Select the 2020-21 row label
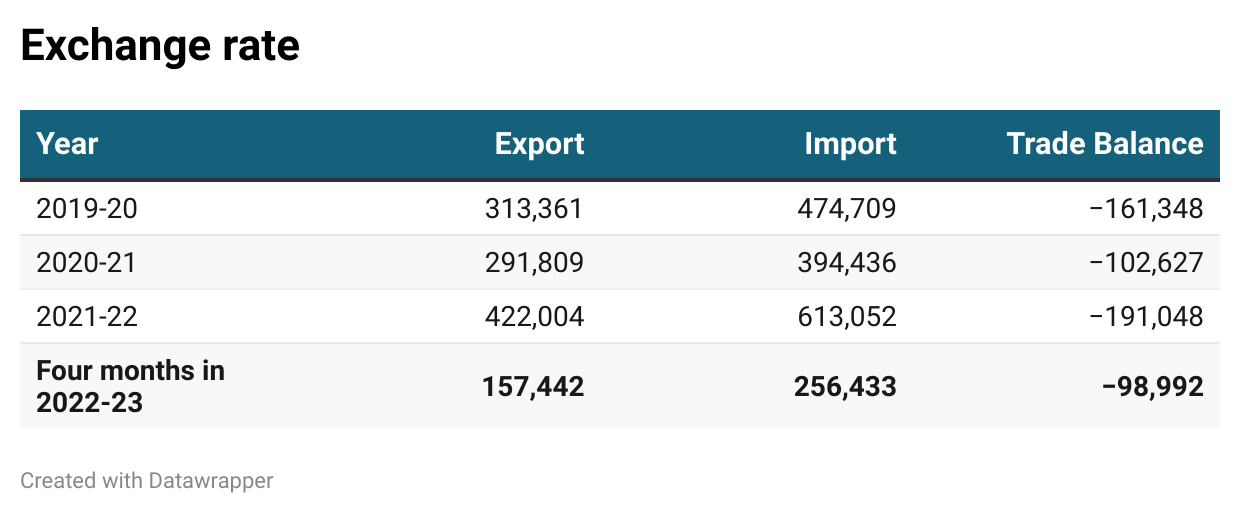The image size is (1240, 514). (x=86, y=263)
